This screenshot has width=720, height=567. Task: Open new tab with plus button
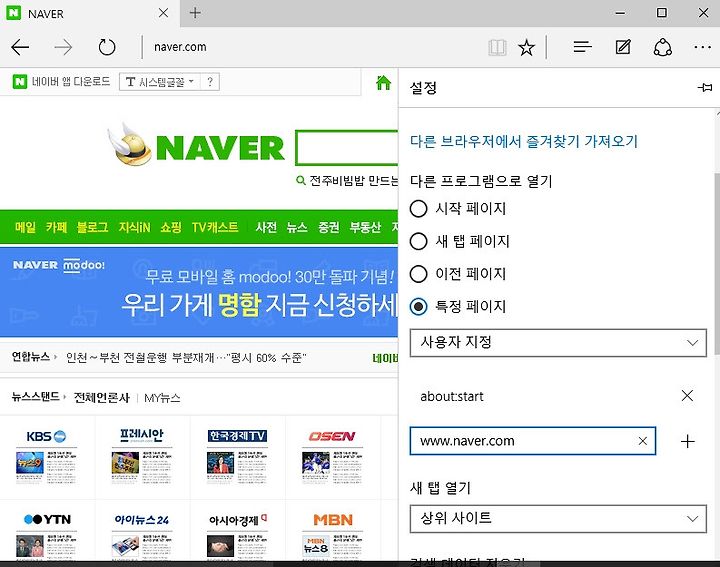(x=195, y=13)
